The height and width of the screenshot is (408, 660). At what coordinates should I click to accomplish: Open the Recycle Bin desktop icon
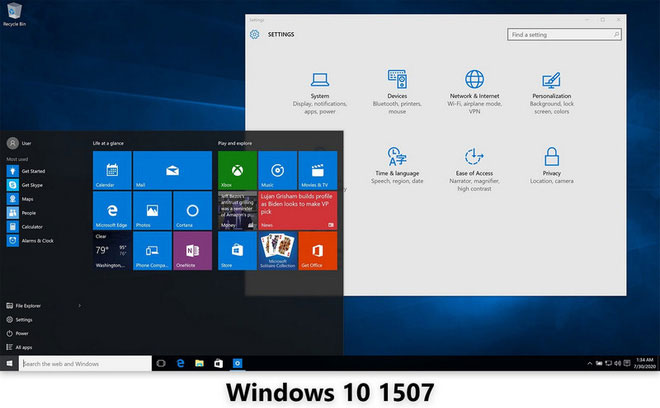click(x=14, y=14)
